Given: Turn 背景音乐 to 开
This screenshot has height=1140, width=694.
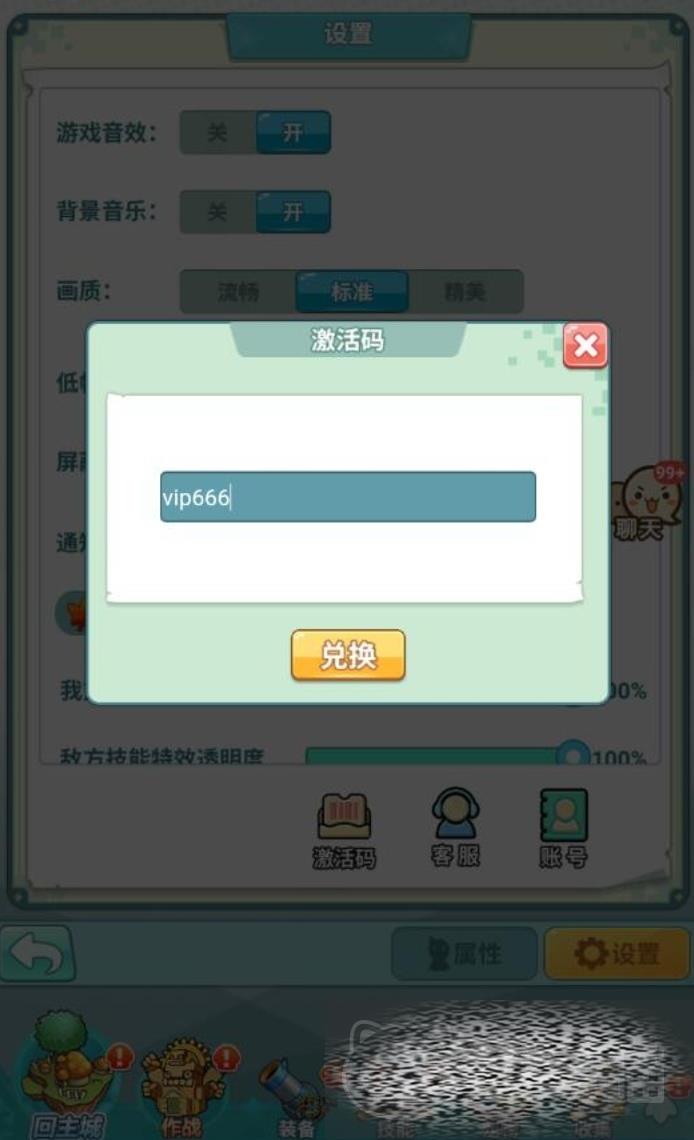Looking at the screenshot, I should point(293,212).
